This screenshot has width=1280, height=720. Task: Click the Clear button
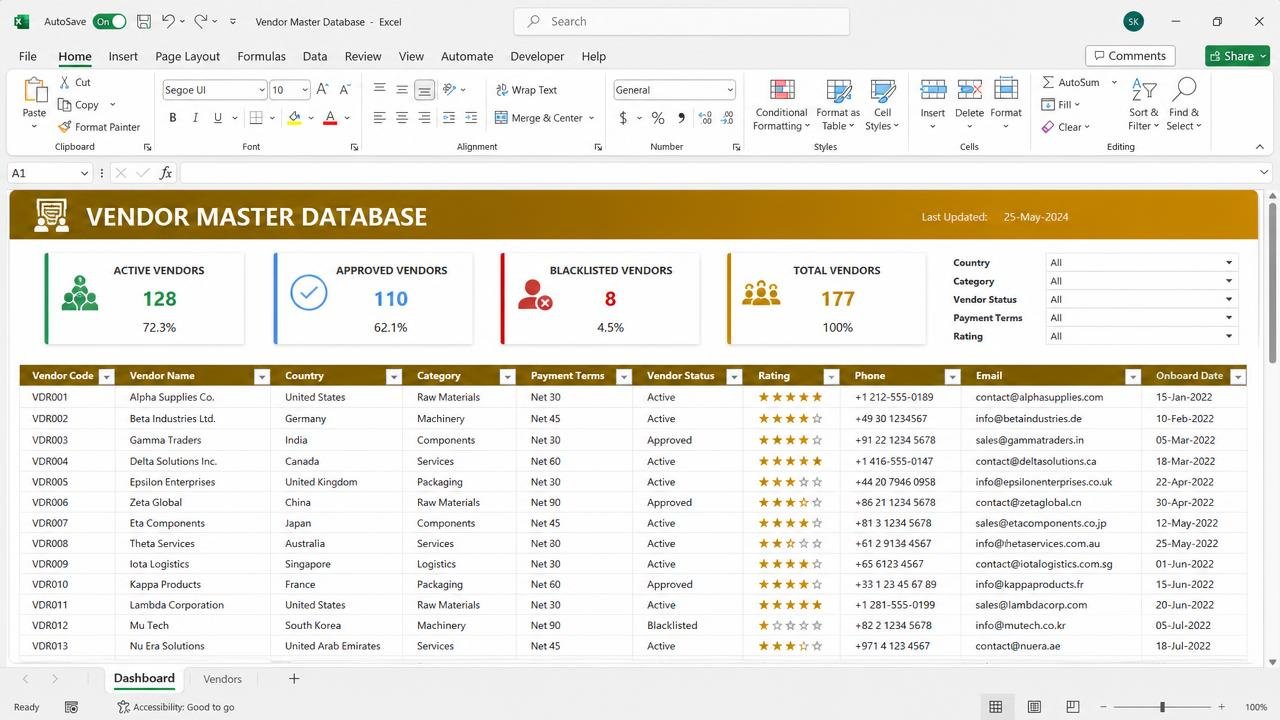click(1065, 127)
